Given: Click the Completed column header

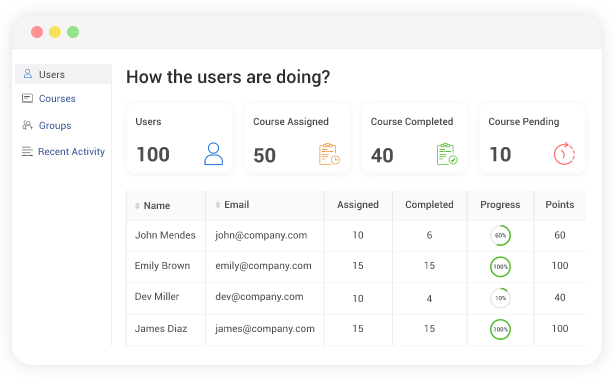Looking at the screenshot, I should 429,205.
